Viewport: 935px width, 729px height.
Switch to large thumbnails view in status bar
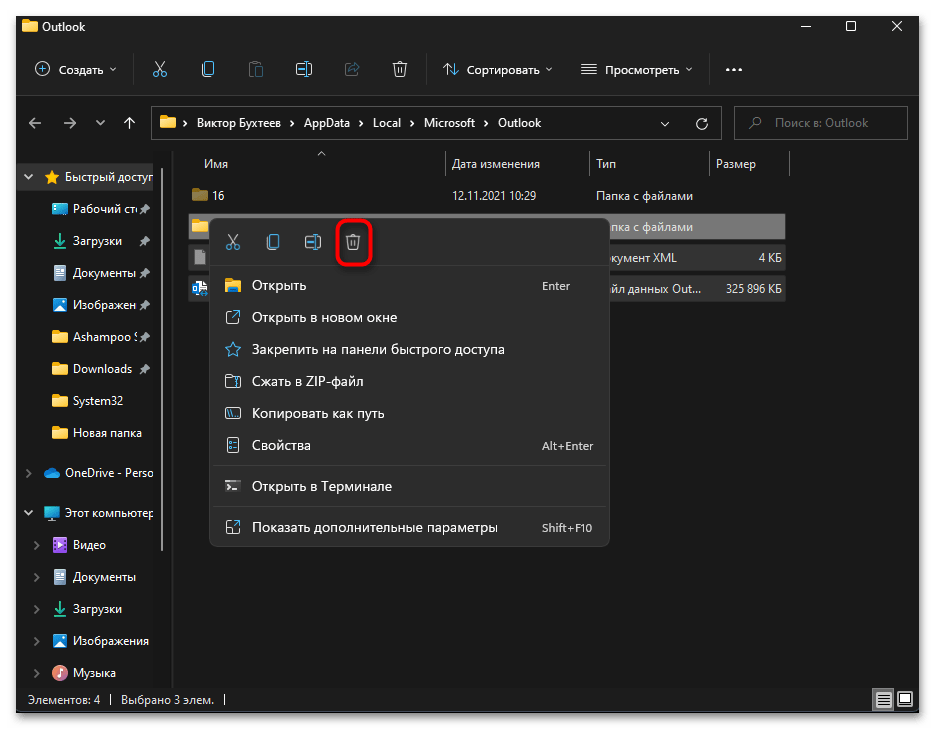[x=905, y=699]
